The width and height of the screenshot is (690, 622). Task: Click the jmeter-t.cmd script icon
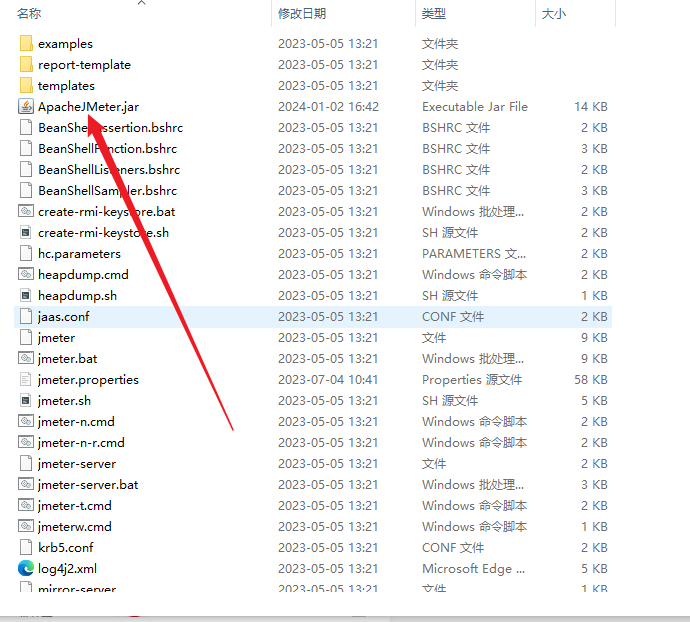26,505
